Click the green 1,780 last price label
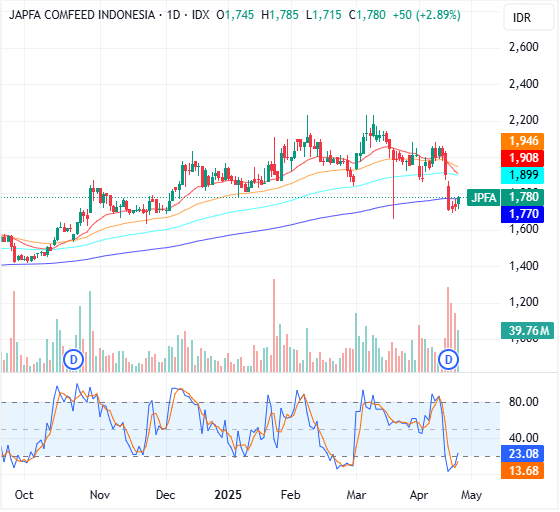This screenshot has width=560, height=512. 522,197
